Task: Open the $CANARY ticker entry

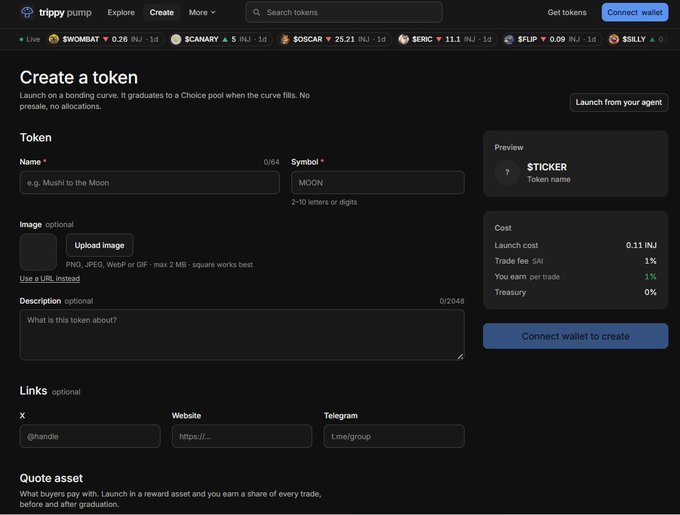Action: [219, 39]
